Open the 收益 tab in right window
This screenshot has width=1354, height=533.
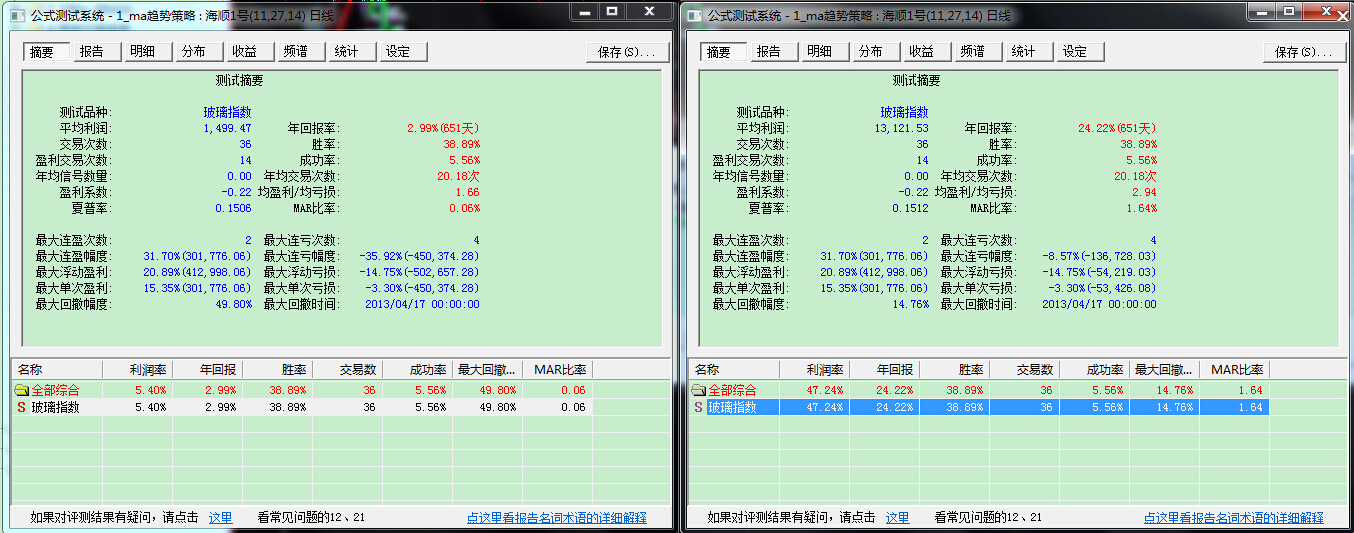(x=920, y=52)
